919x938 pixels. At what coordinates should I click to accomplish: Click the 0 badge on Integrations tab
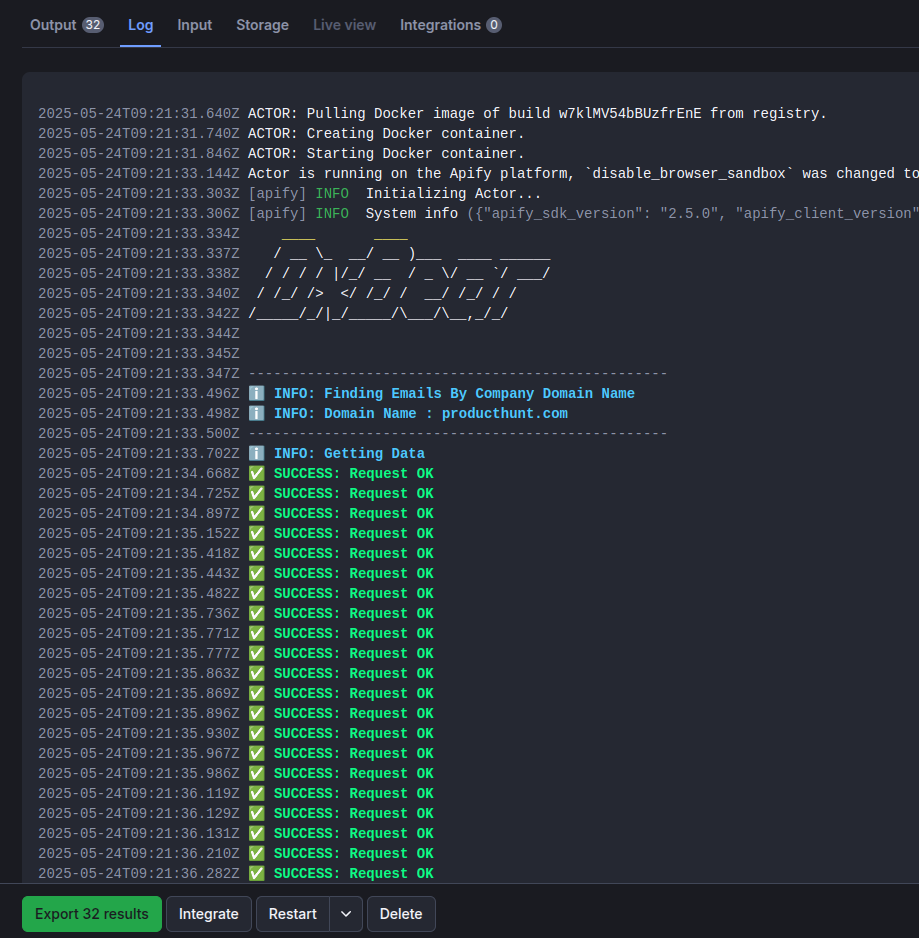coord(494,25)
